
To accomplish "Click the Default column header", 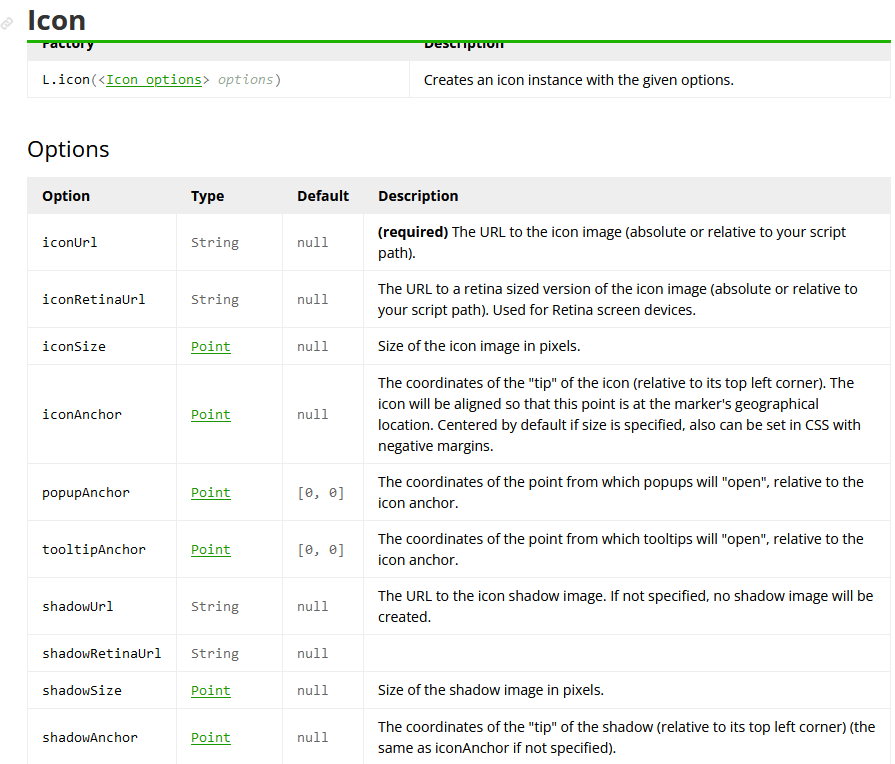I will click(x=323, y=196).
